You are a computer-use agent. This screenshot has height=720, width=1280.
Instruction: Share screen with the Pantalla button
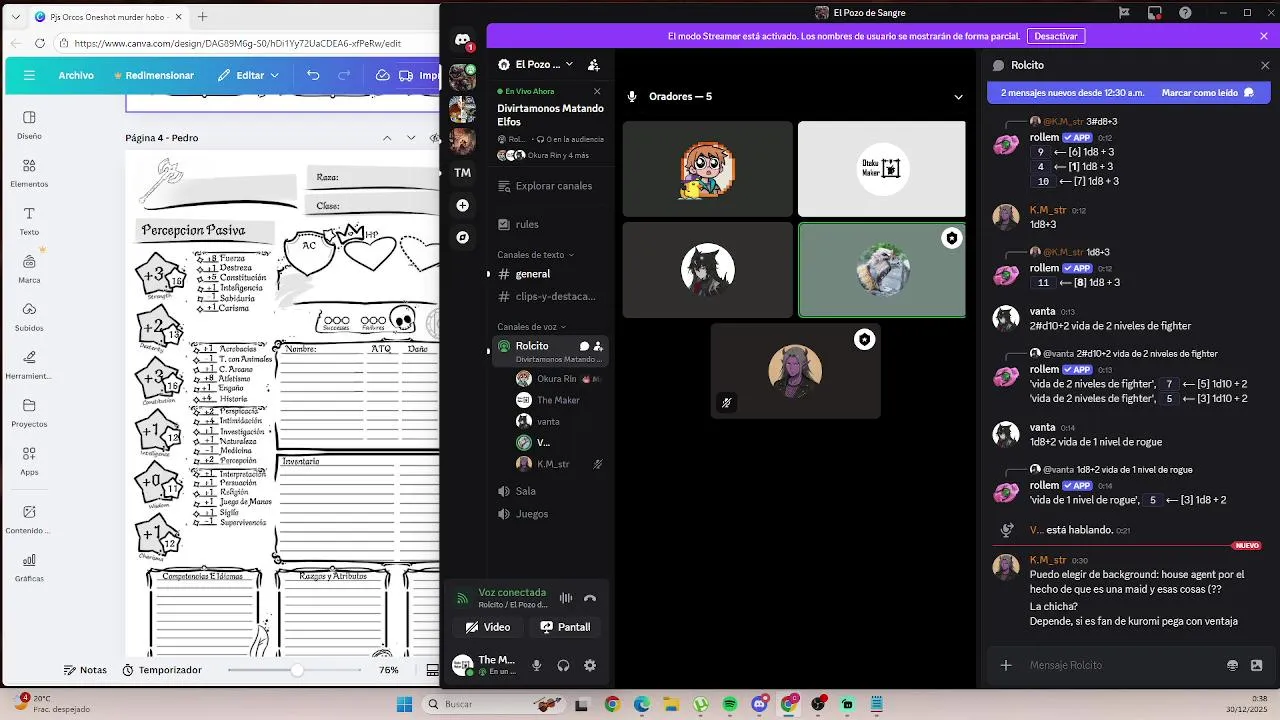tap(565, 627)
